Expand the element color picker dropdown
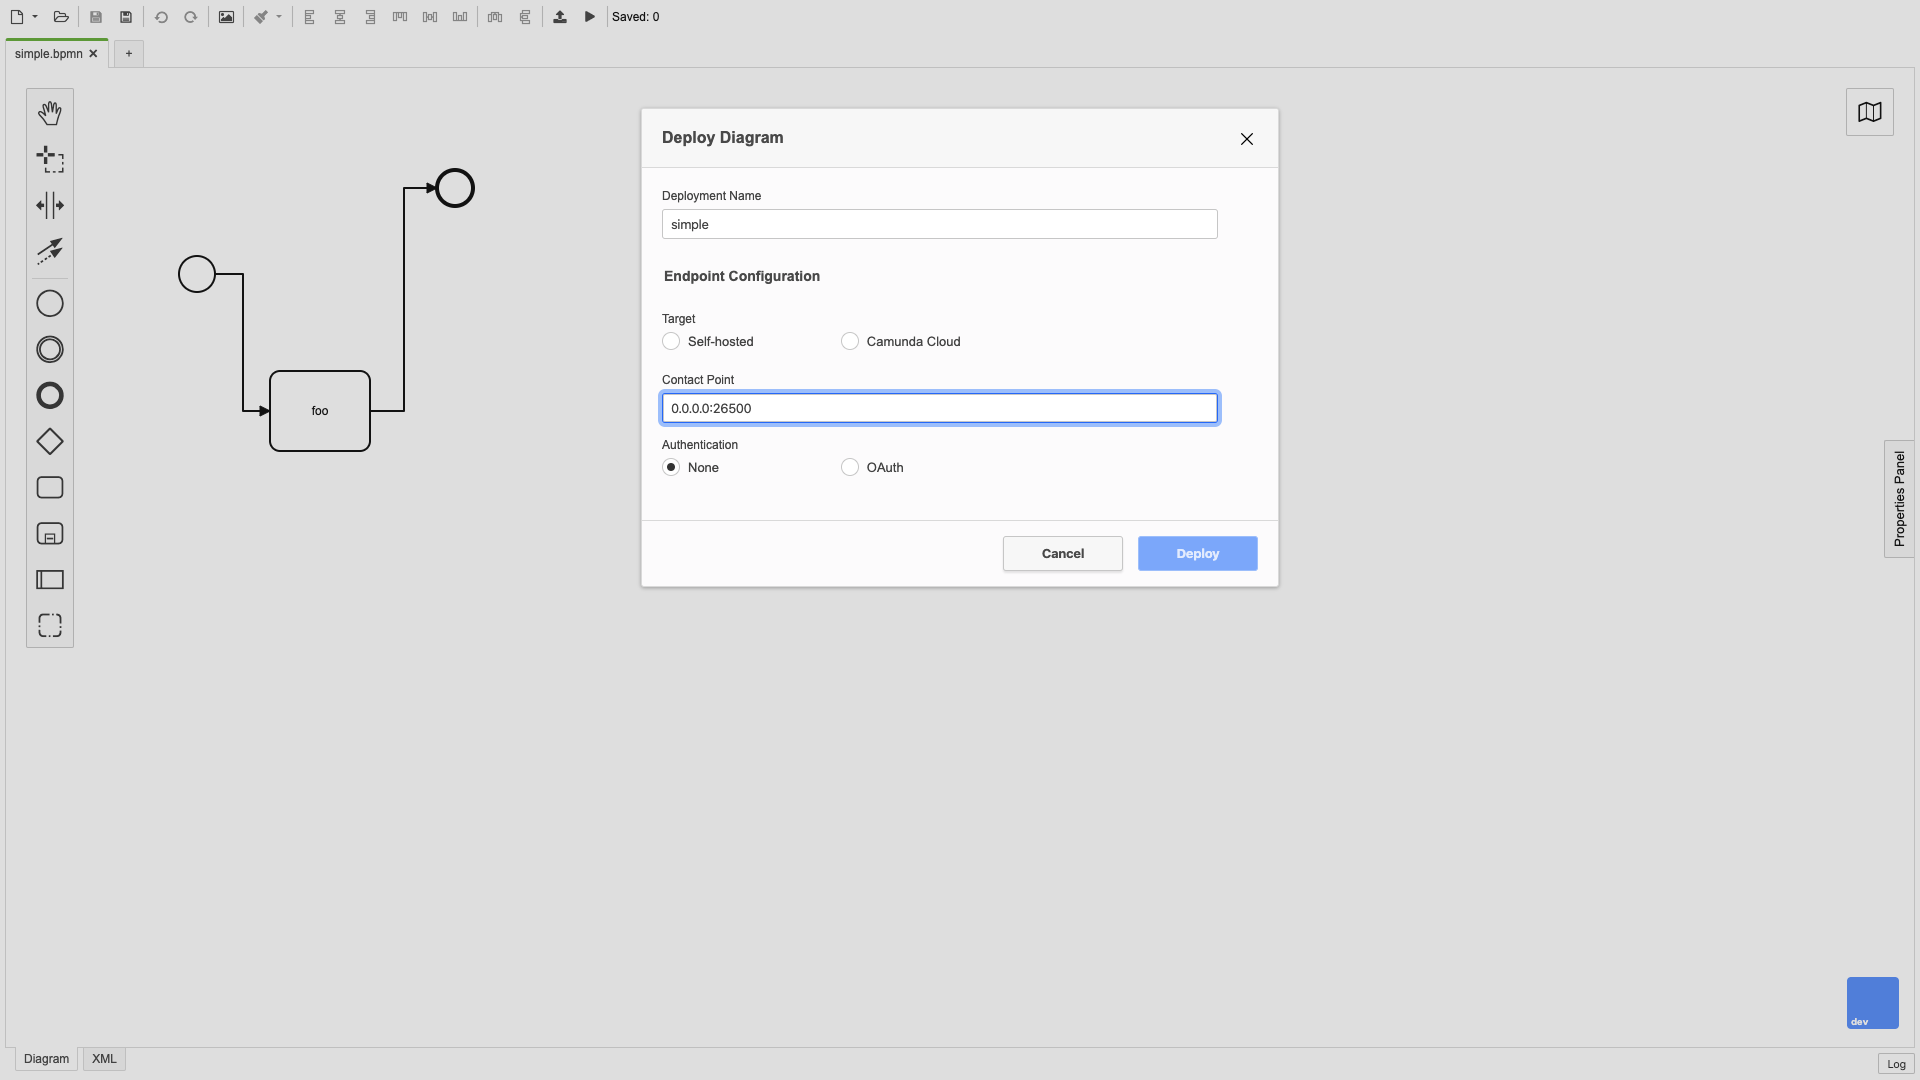1920x1080 pixels. [x=277, y=17]
